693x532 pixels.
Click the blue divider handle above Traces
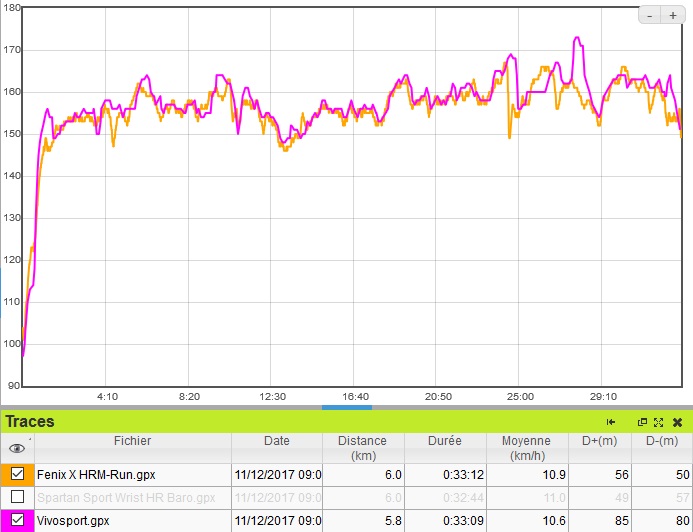click(346, 407)
